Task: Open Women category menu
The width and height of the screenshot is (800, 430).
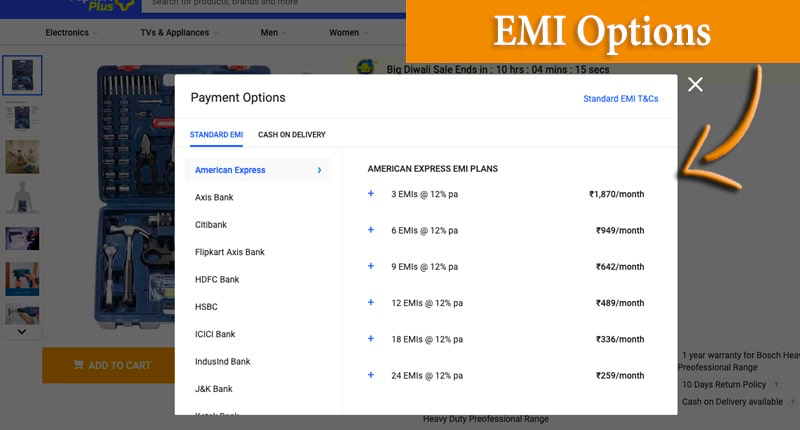Action: [348, 33]
